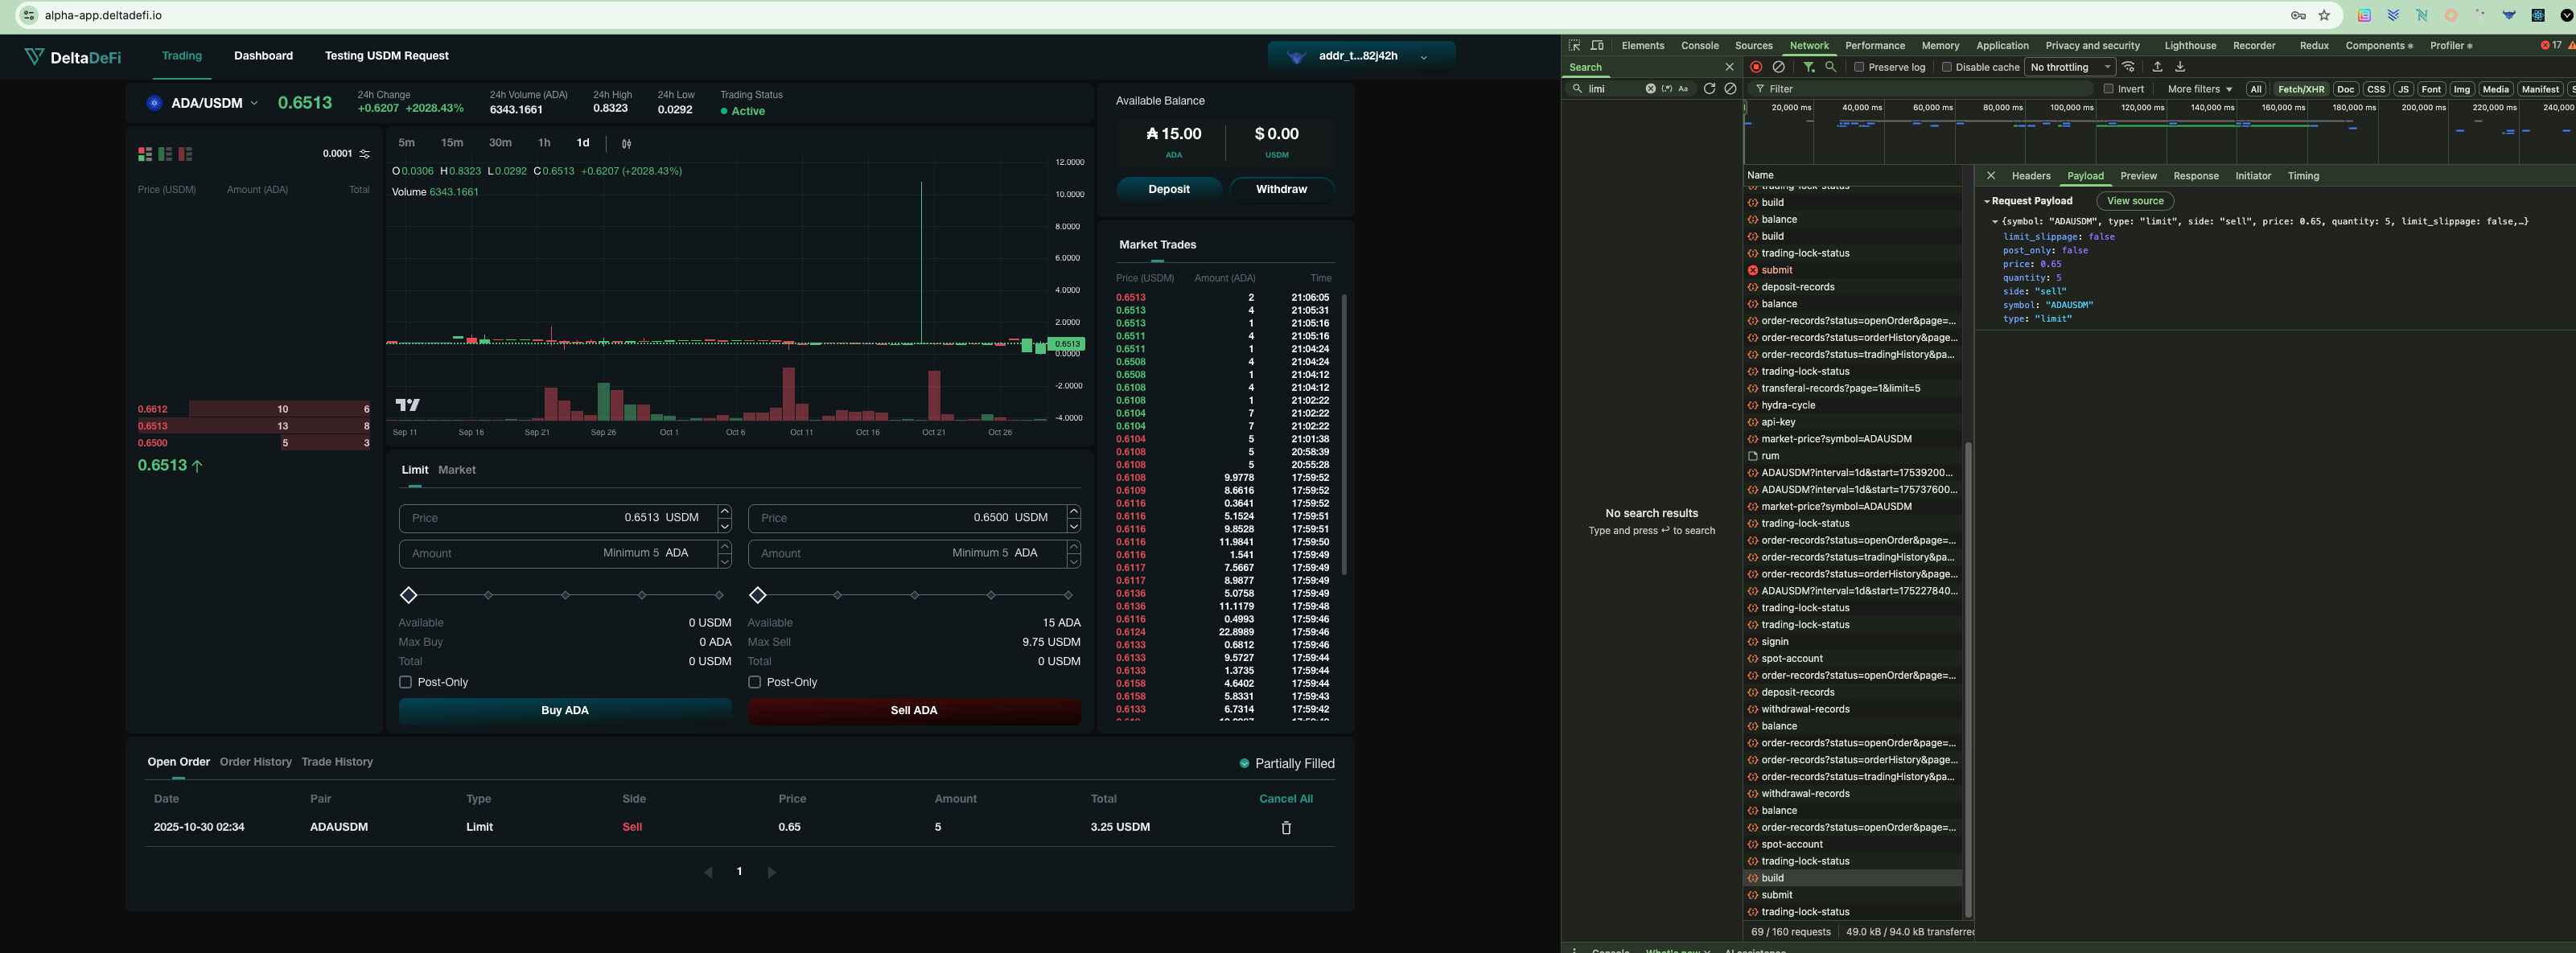Viewport: 2576px width, 953px height.
Task: Click the Deposit button
Action: [x=1168, y=189]
